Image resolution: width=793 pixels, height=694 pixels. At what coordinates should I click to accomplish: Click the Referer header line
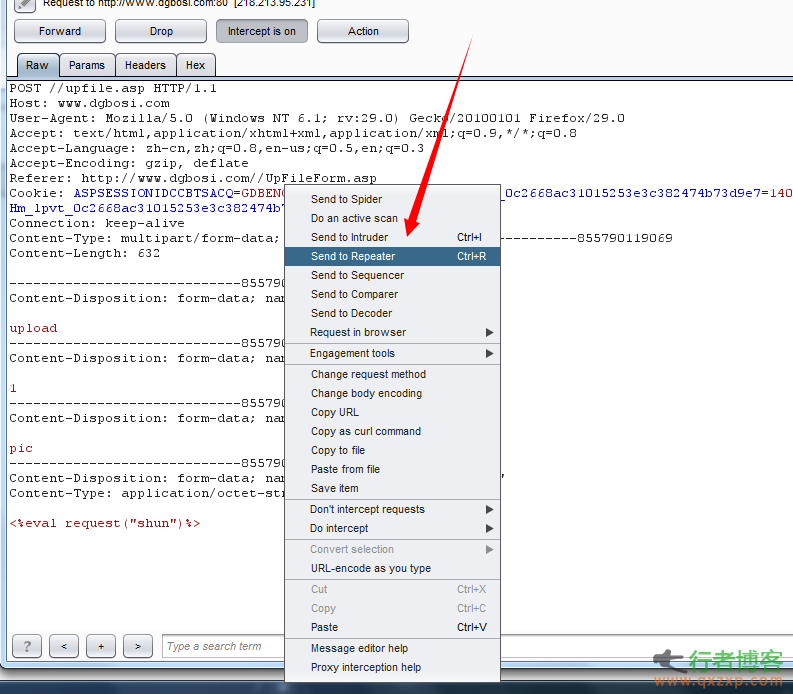193,179
